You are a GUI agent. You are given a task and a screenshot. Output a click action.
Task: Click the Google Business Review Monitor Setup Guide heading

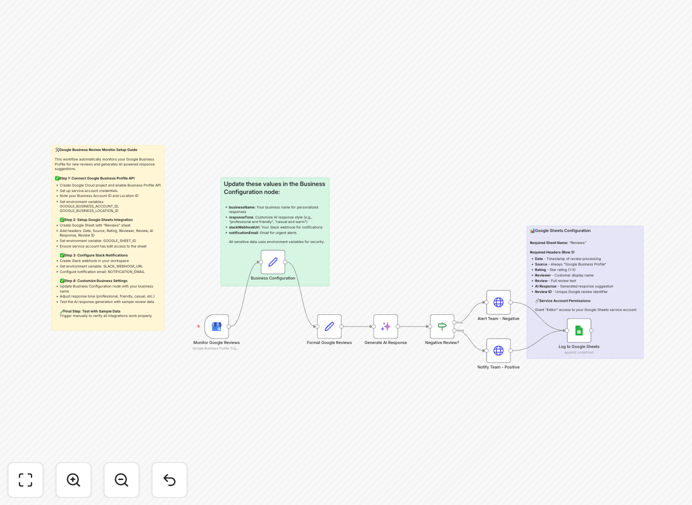click(x=96, y=150)
